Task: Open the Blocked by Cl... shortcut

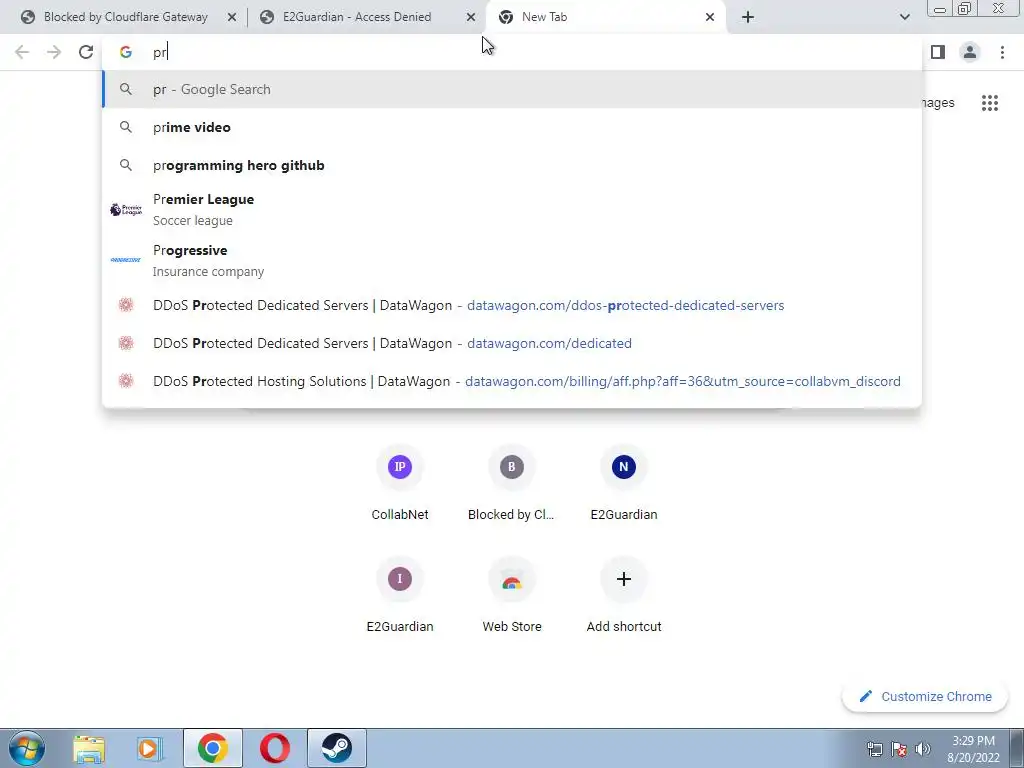Action: (511, 483)
